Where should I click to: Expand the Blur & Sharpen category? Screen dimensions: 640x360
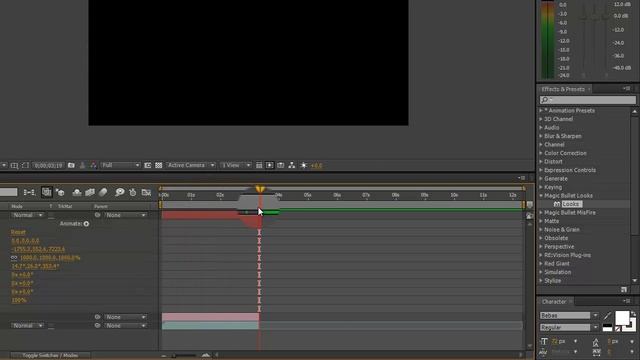(541, 136)
